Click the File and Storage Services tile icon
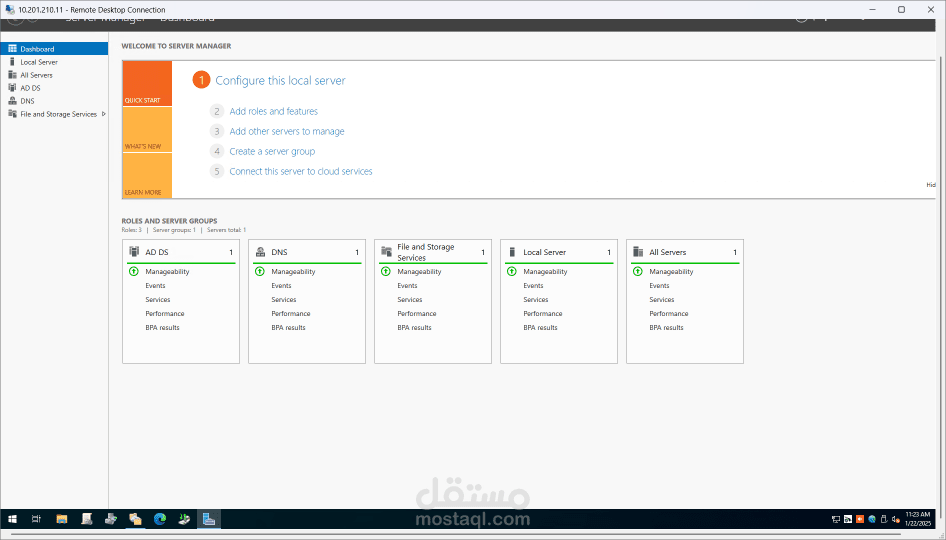946x540 pixels. coord(387,252)
